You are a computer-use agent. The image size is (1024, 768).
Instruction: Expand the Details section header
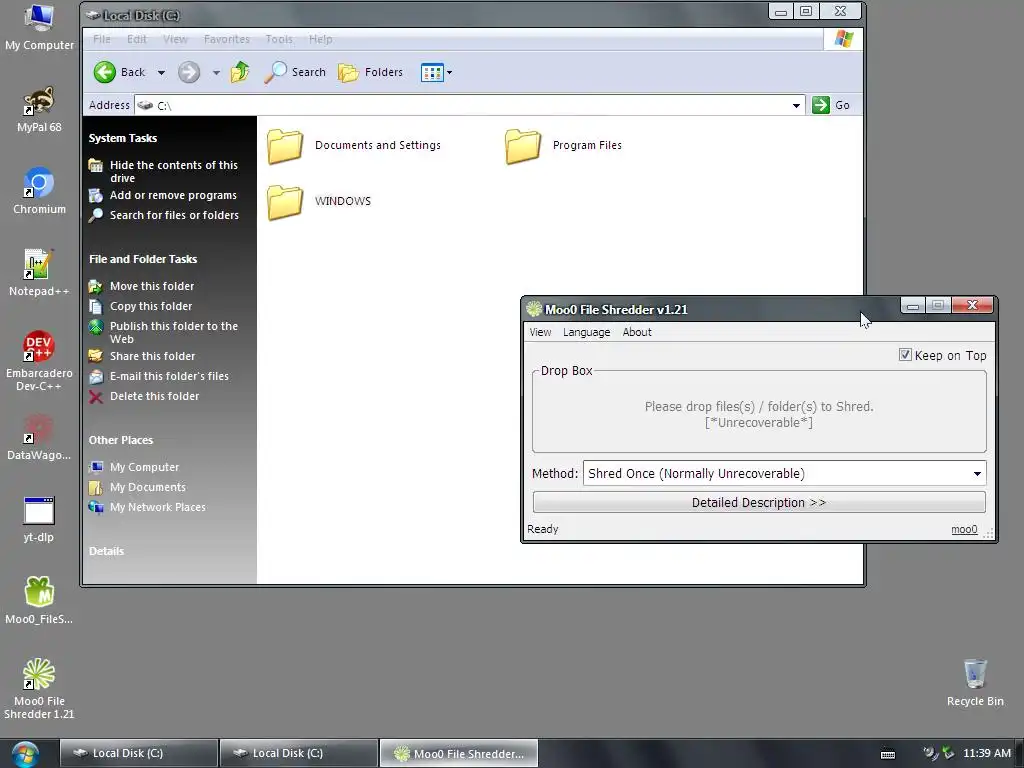point(106,551)
